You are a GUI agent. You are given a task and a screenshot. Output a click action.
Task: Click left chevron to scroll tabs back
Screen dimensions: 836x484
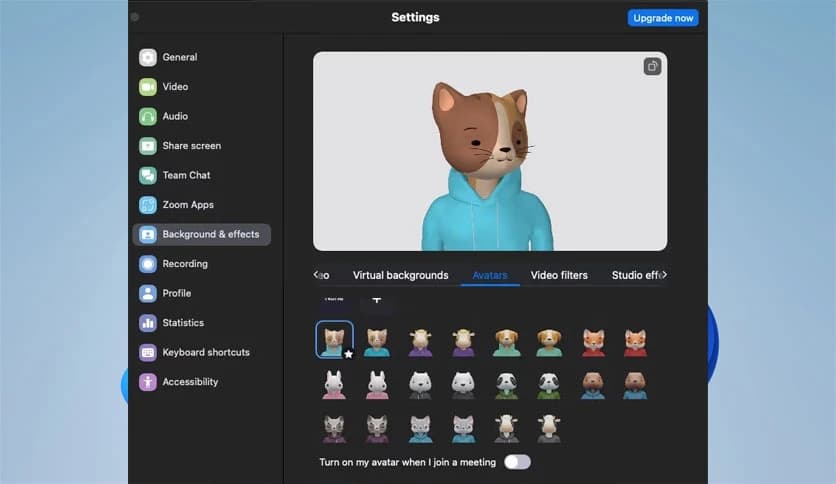pos(316,275)
